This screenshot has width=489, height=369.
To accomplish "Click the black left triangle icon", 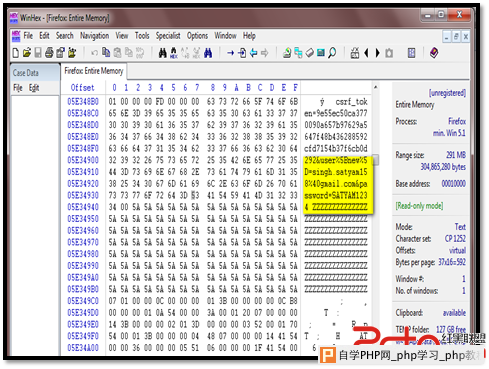I will click(x=366, y=53).
